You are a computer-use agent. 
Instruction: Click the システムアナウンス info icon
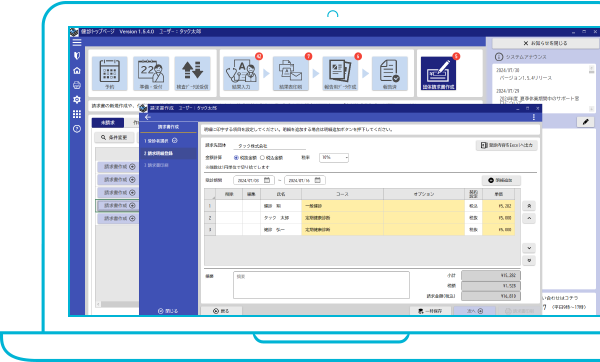point(499,57)
